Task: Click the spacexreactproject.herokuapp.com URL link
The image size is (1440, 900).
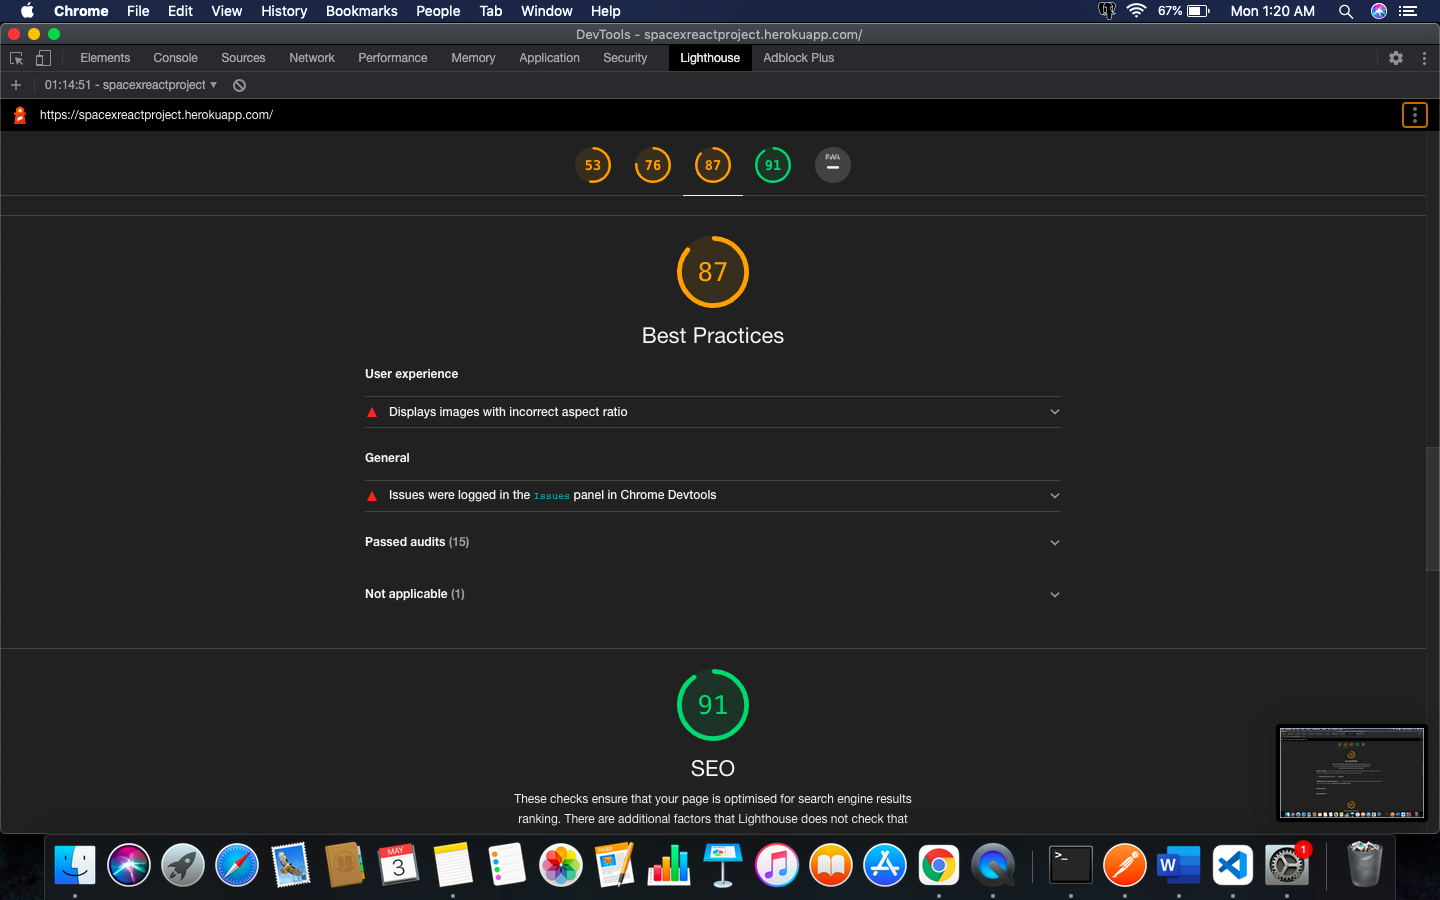Action: point(156,115)
